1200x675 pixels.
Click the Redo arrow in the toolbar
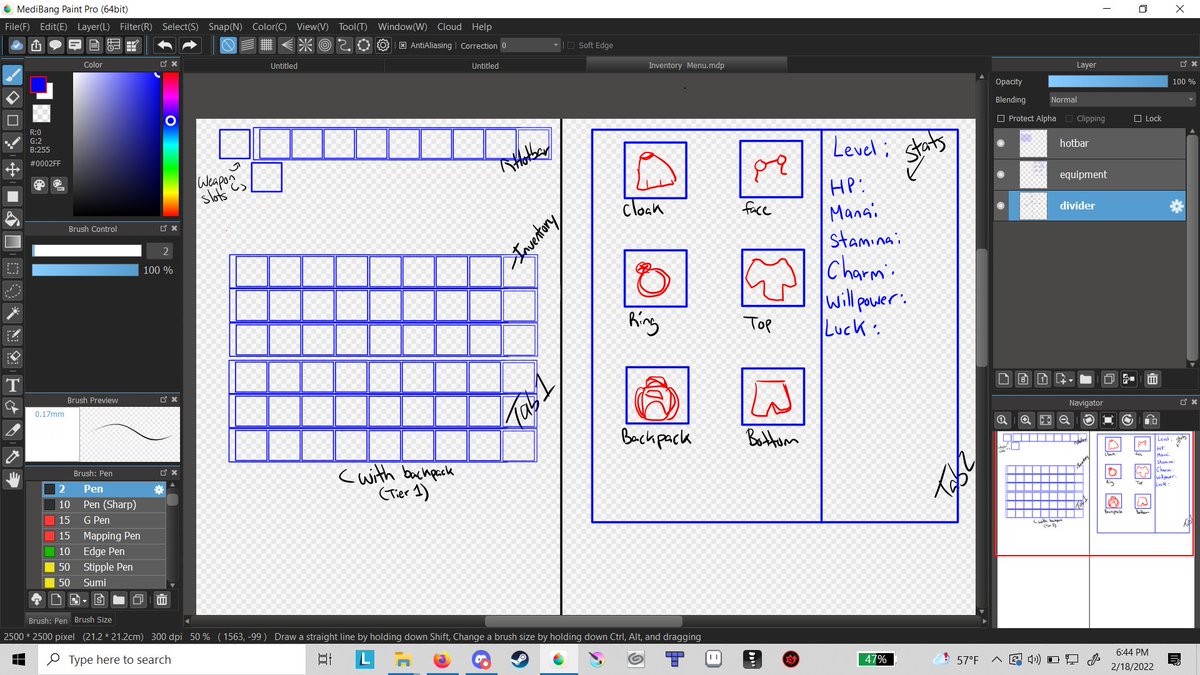[190, 45]
